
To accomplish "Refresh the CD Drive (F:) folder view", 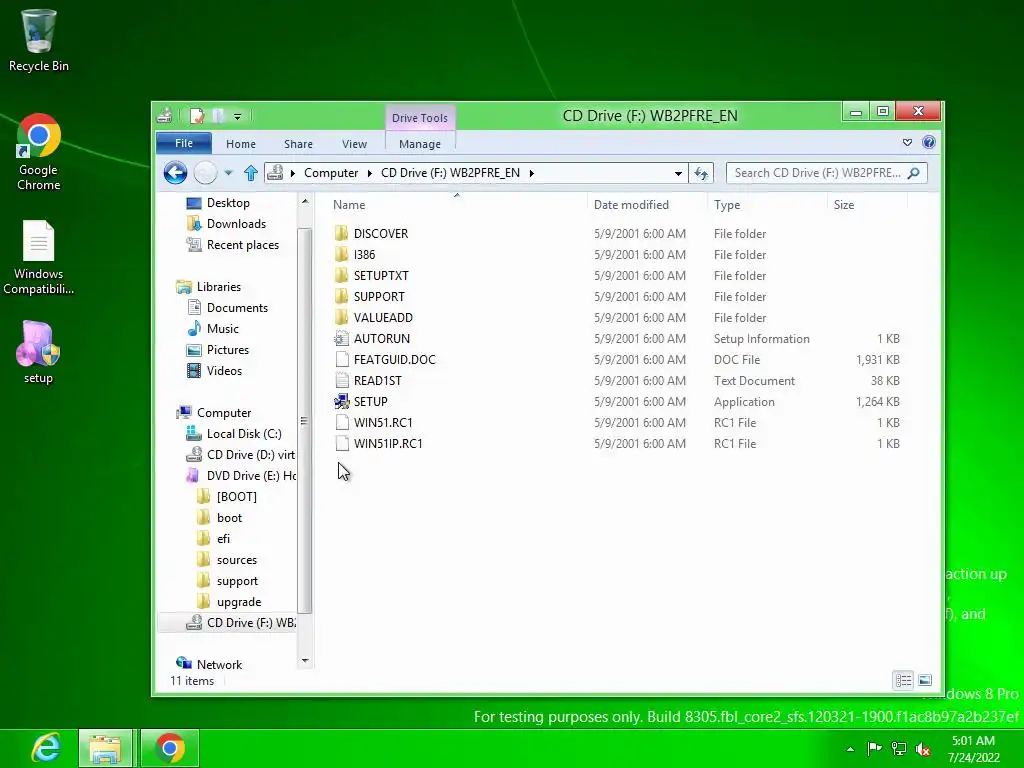I will tap(701, 173).
